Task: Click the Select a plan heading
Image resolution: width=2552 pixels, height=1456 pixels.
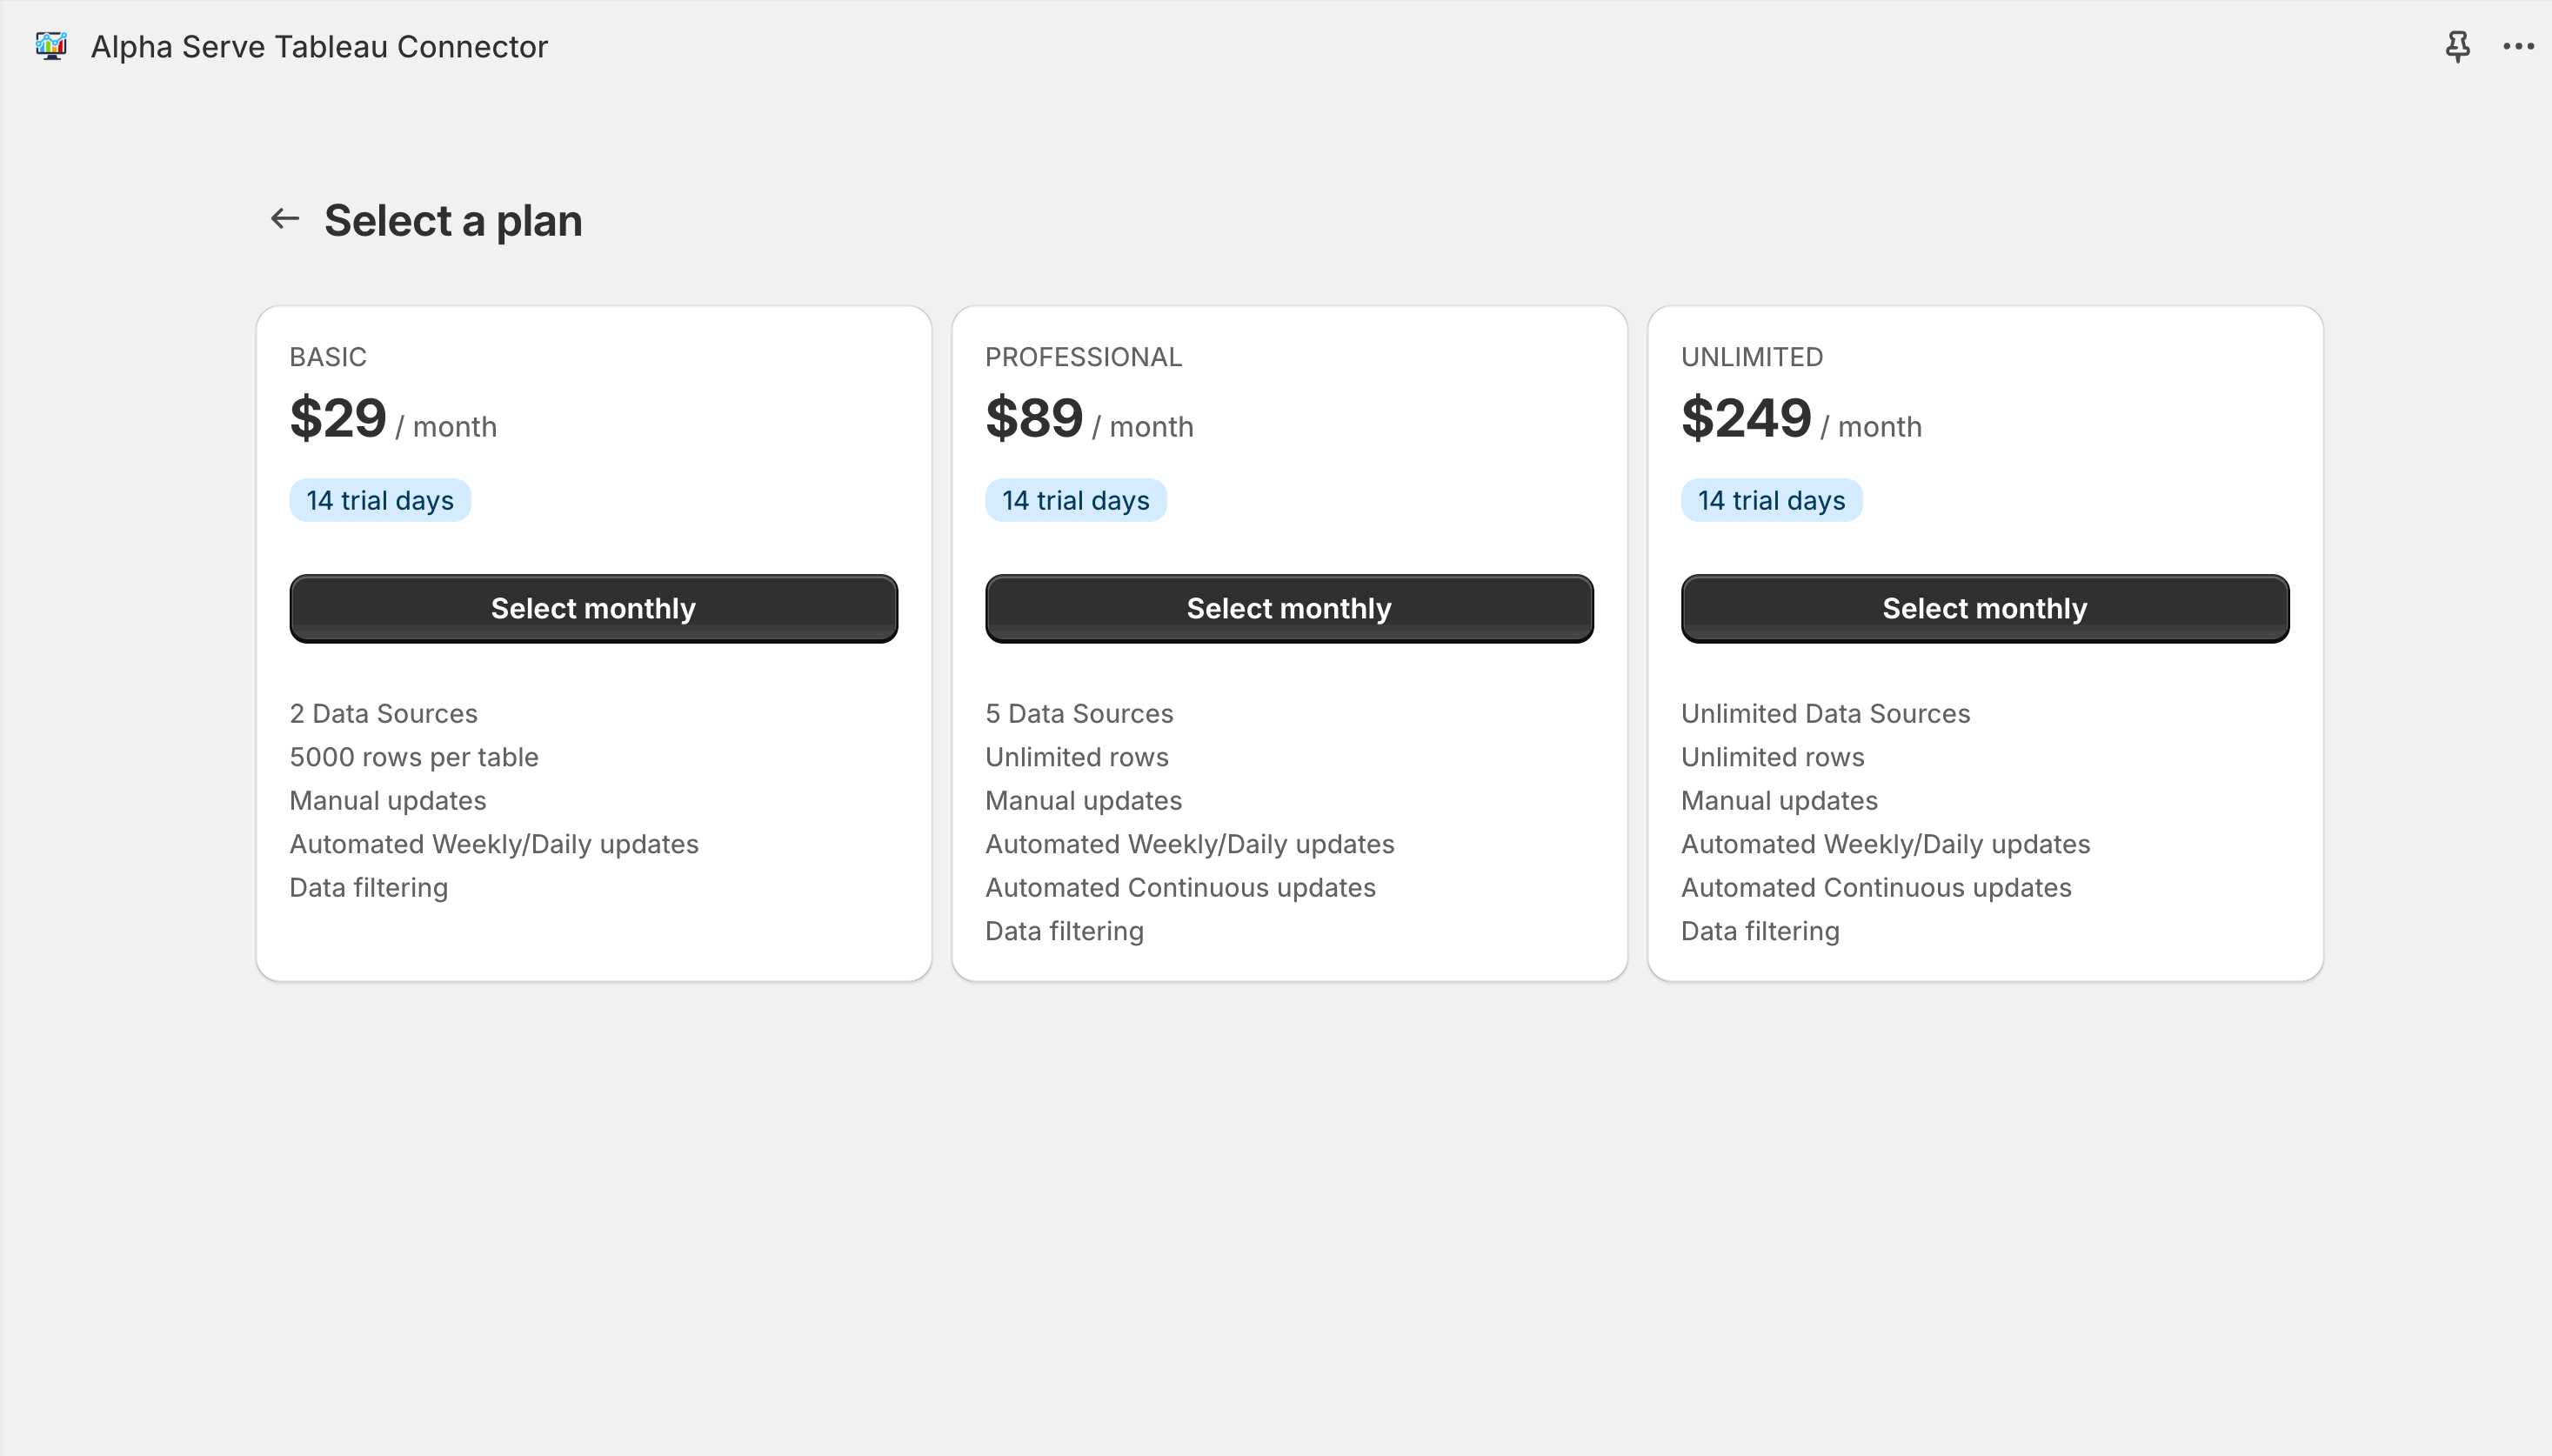Action: [x=452, y=219]
